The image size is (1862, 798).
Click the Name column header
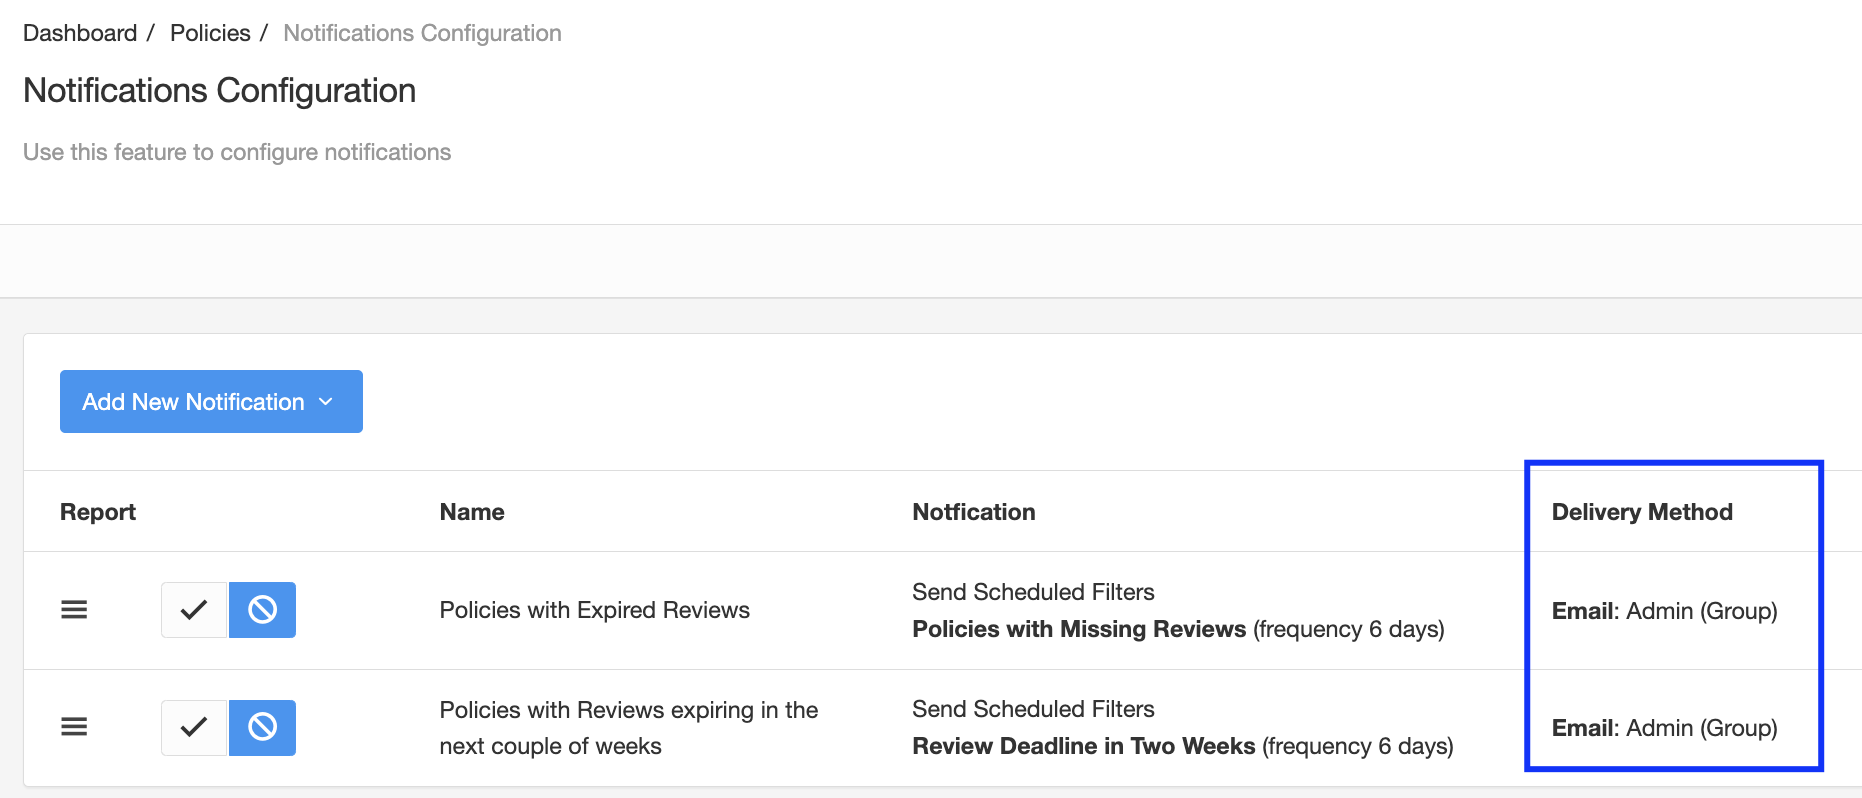(x=472, y=512)
